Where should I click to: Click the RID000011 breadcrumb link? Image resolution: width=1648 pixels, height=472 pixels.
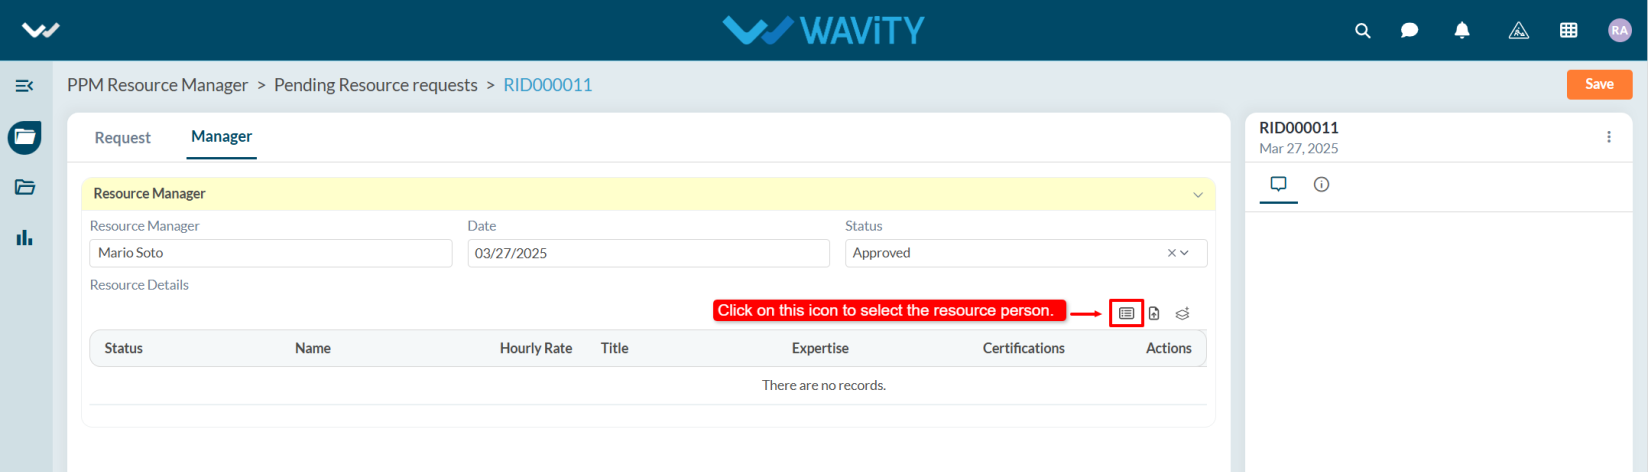548,85
